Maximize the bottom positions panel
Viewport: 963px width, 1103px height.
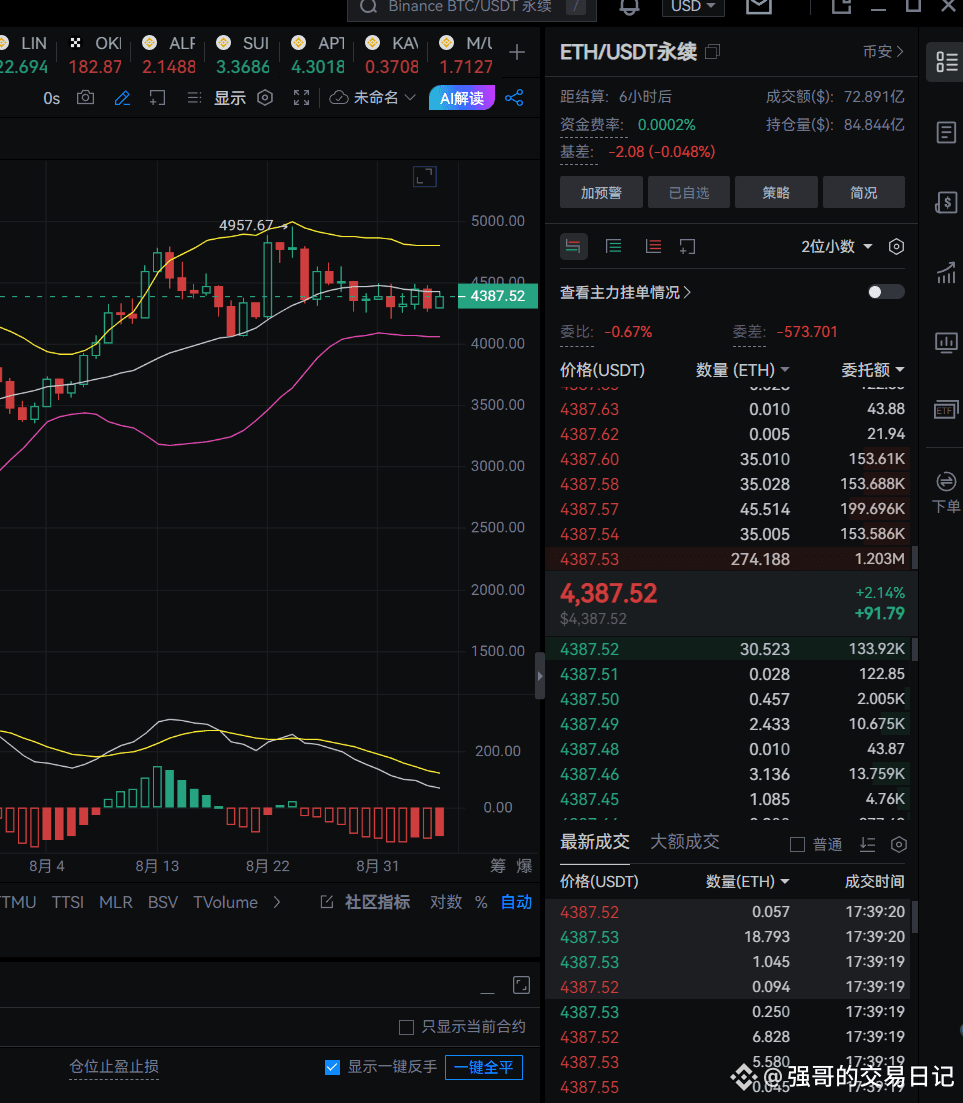pyautogui.click(x=521, y=985)
